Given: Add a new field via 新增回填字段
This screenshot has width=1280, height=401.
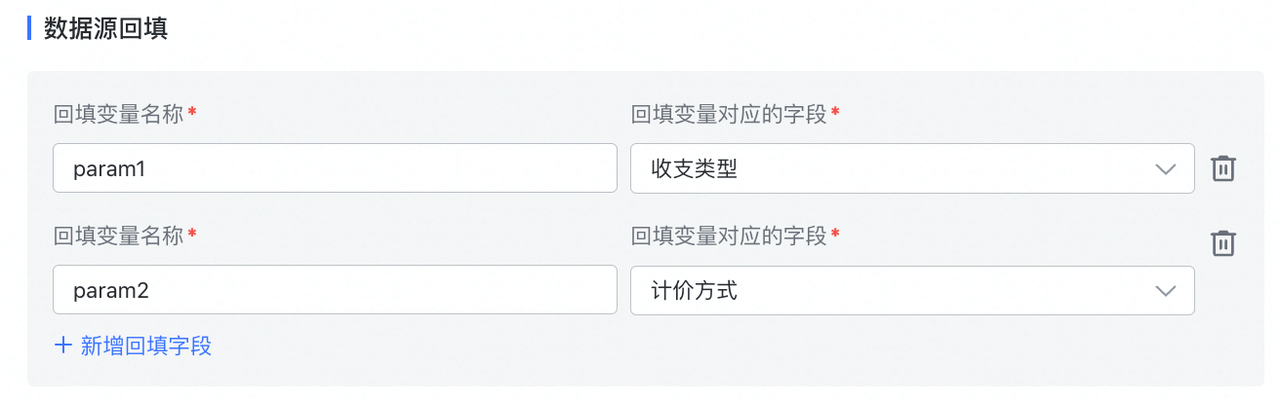Looking at the screenshot, I should [x=145, y=346].
